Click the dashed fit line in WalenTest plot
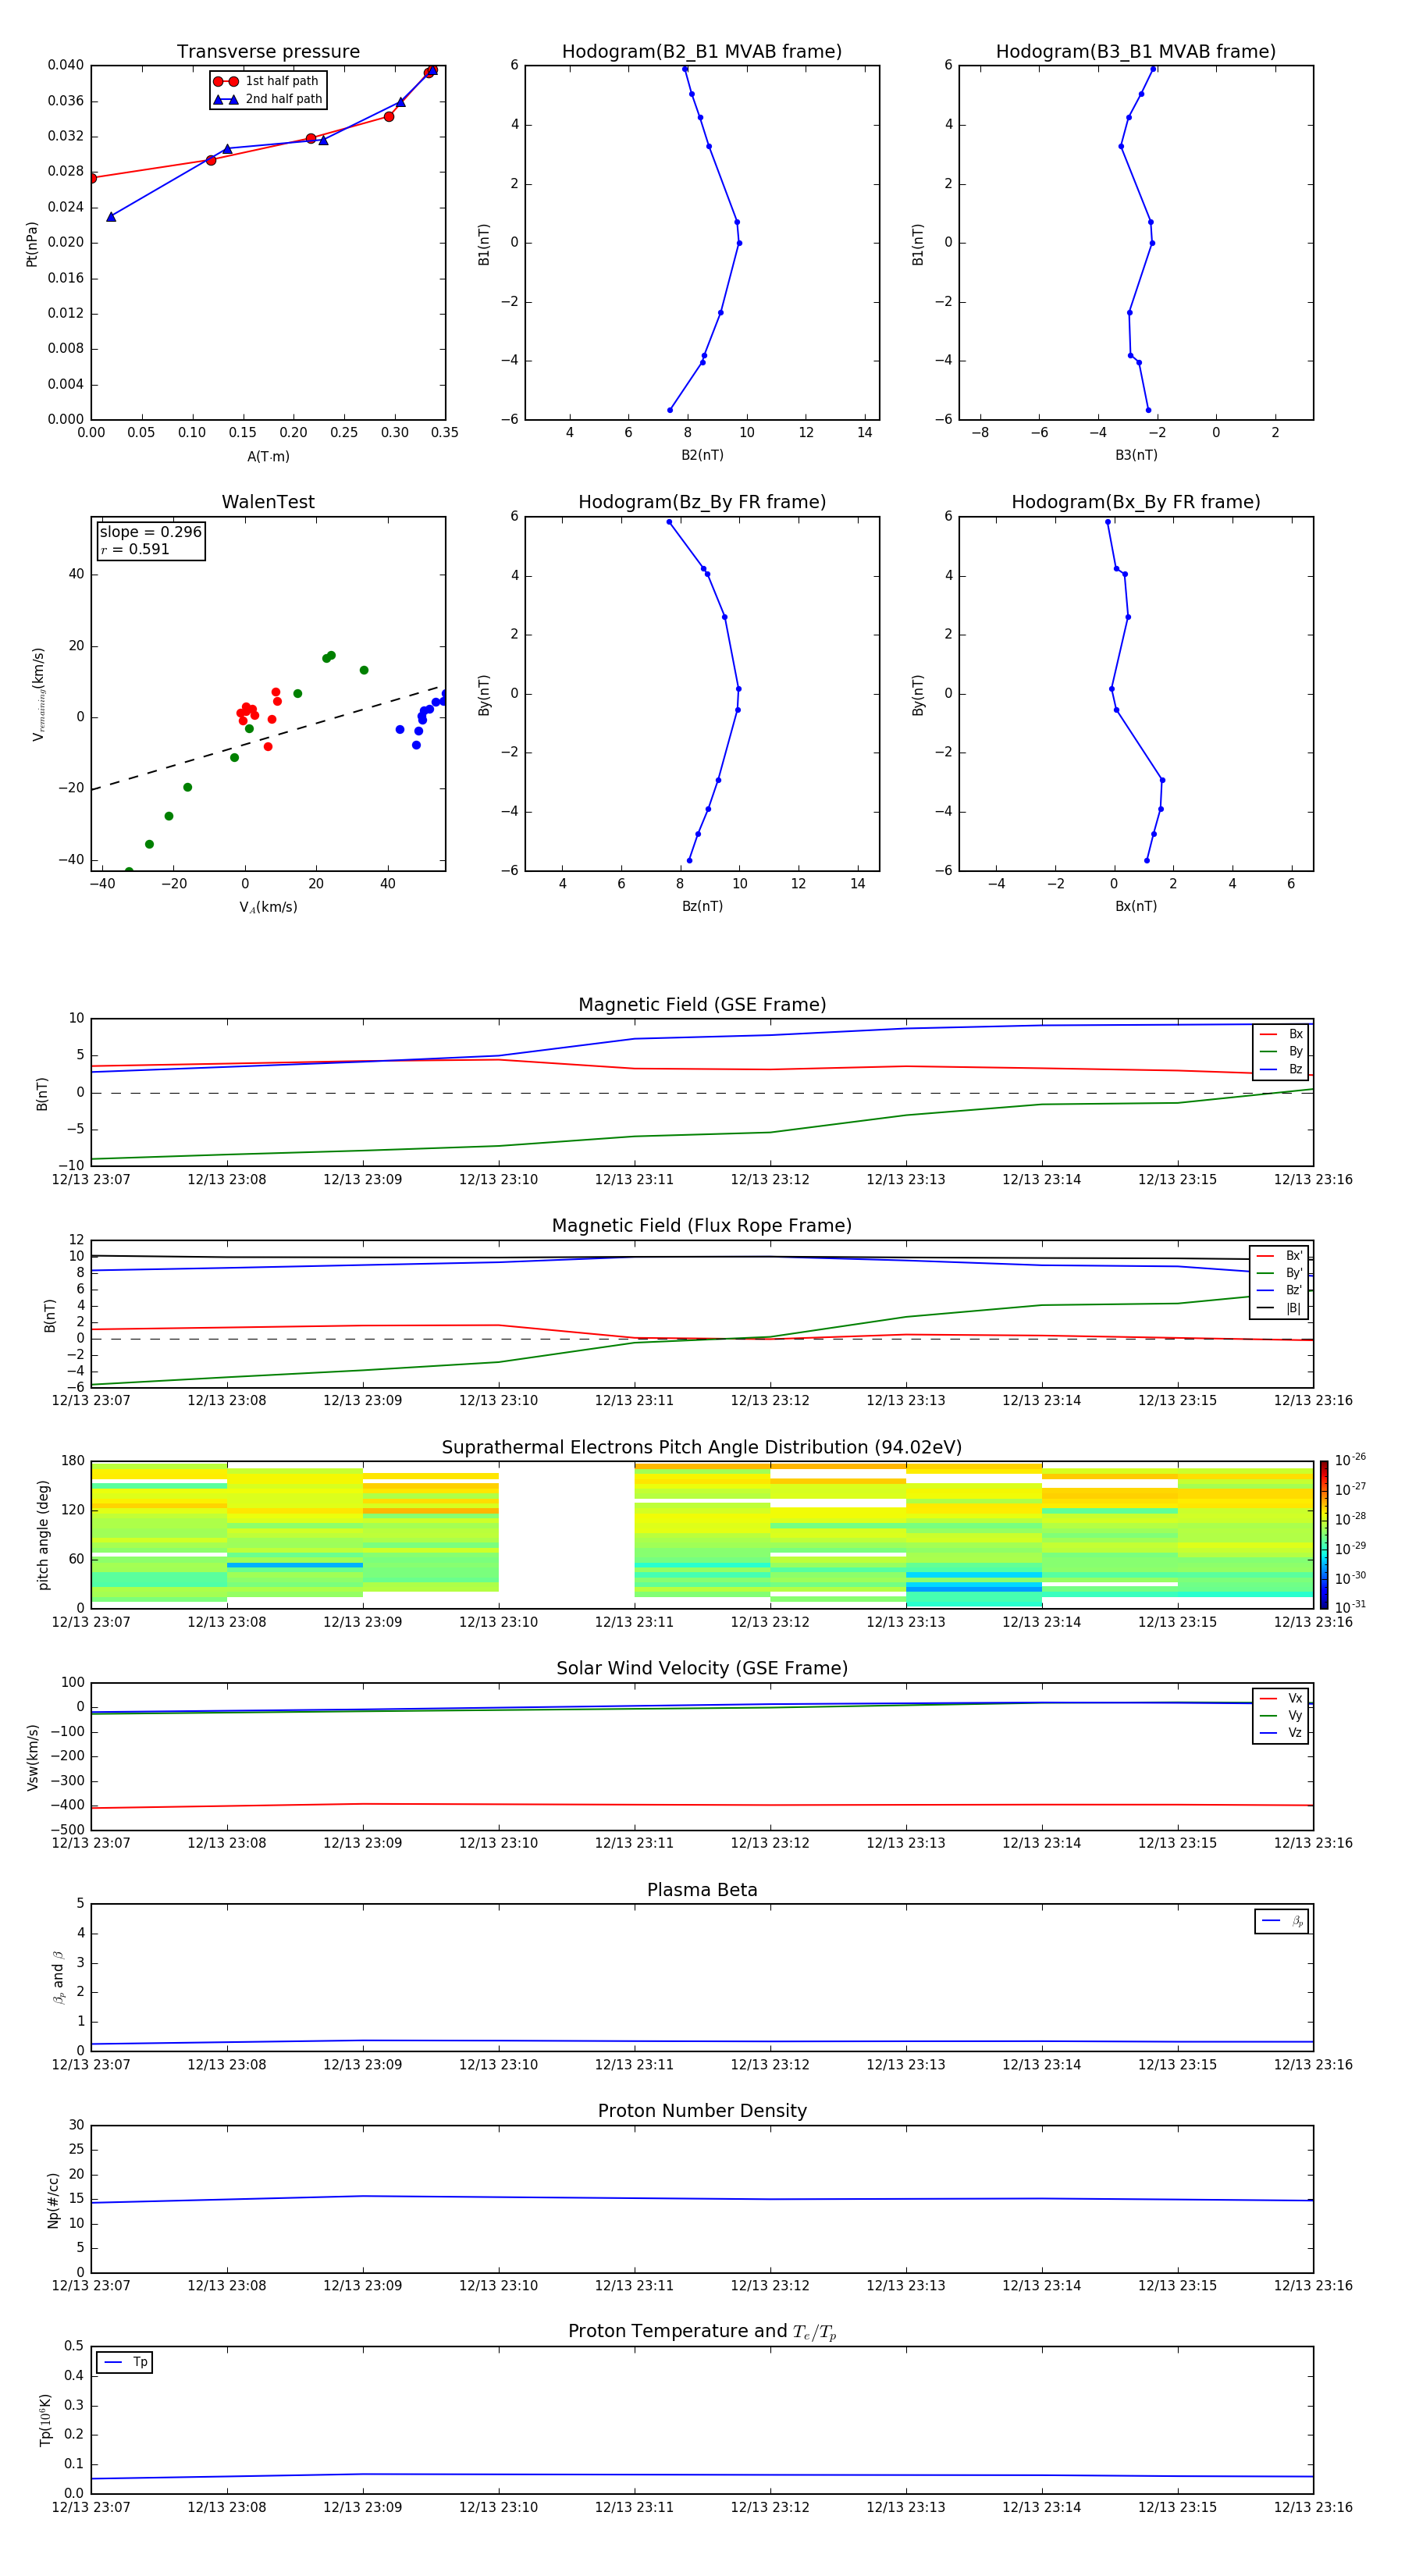Image resolution: width=1405 pixels, height=2576 pixels. [266, 737]
